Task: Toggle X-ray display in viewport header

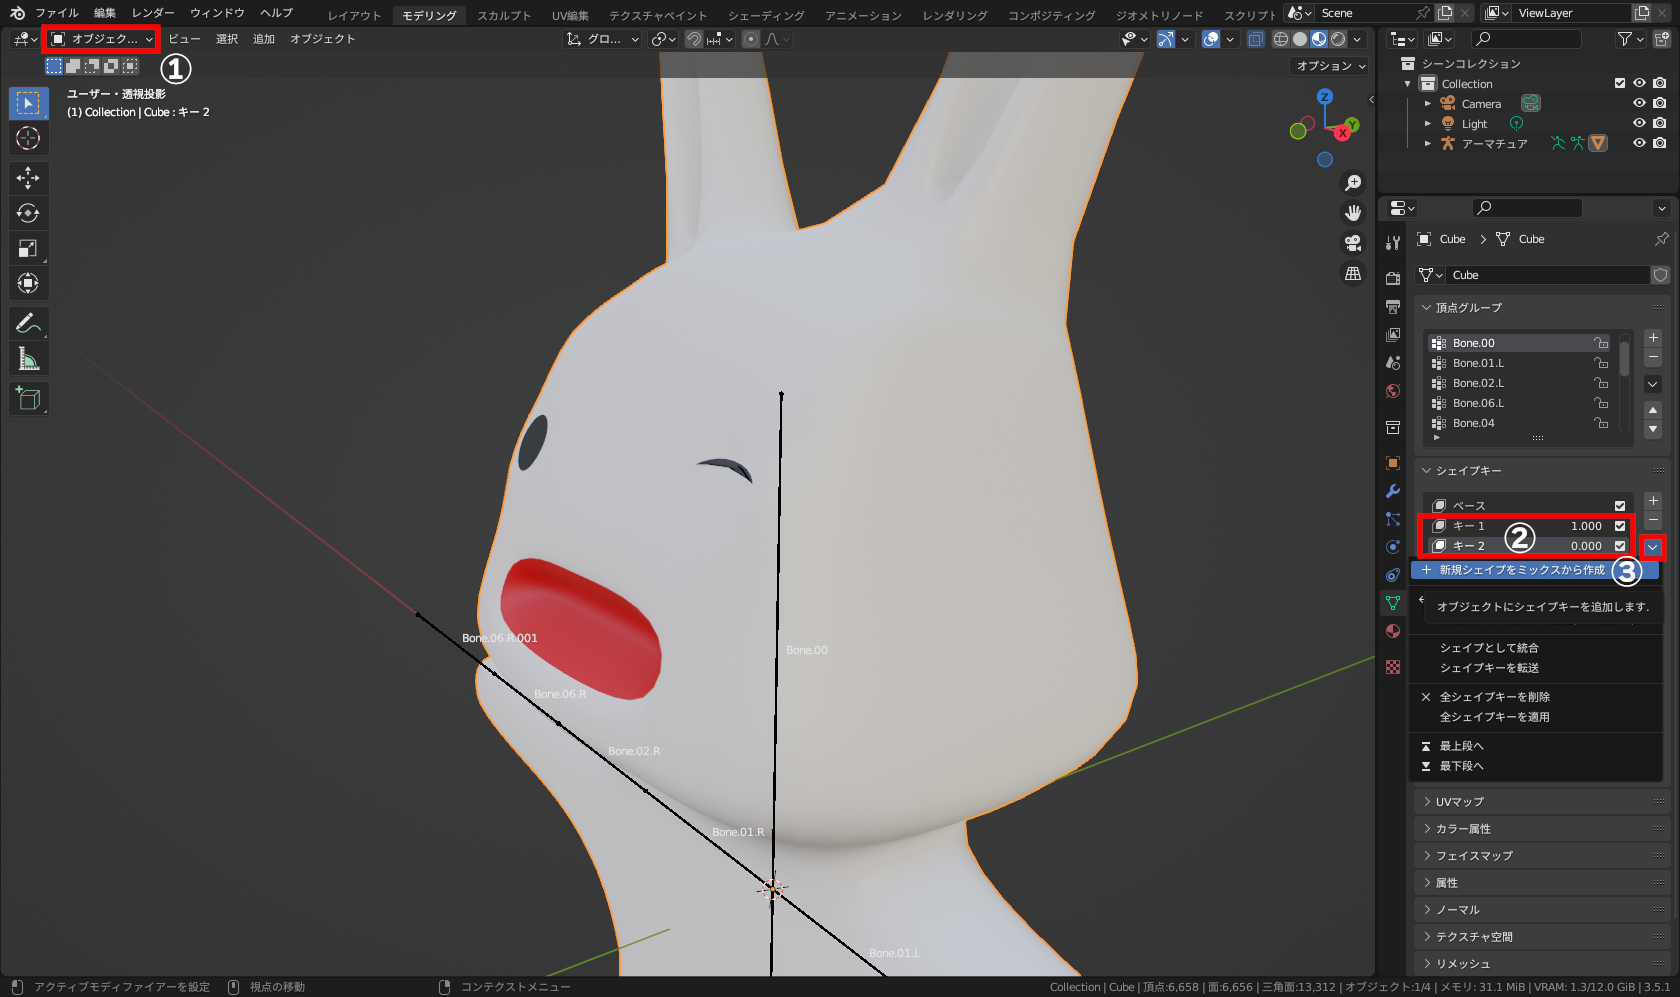Action: pos(1255,39)
